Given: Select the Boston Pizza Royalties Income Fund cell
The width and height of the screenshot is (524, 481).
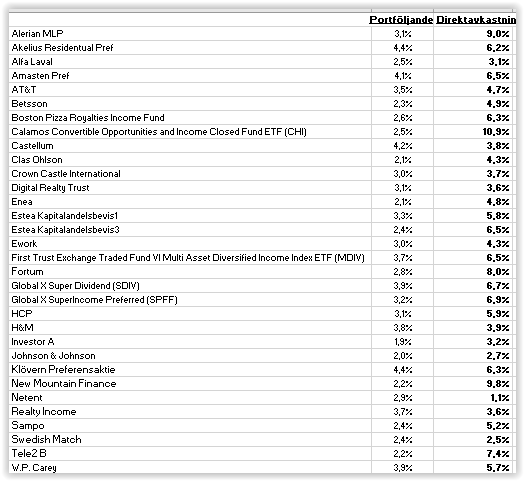Looking at the screenshot, I should click(x=190, y=118).
